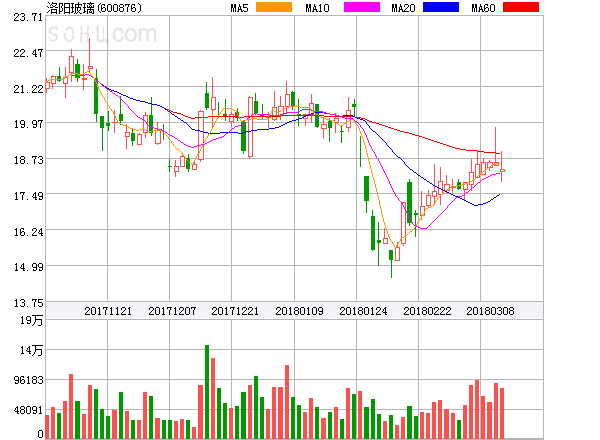600x440 pixels.
Task: Click the 20171121 date label
Action: [108, 311]
